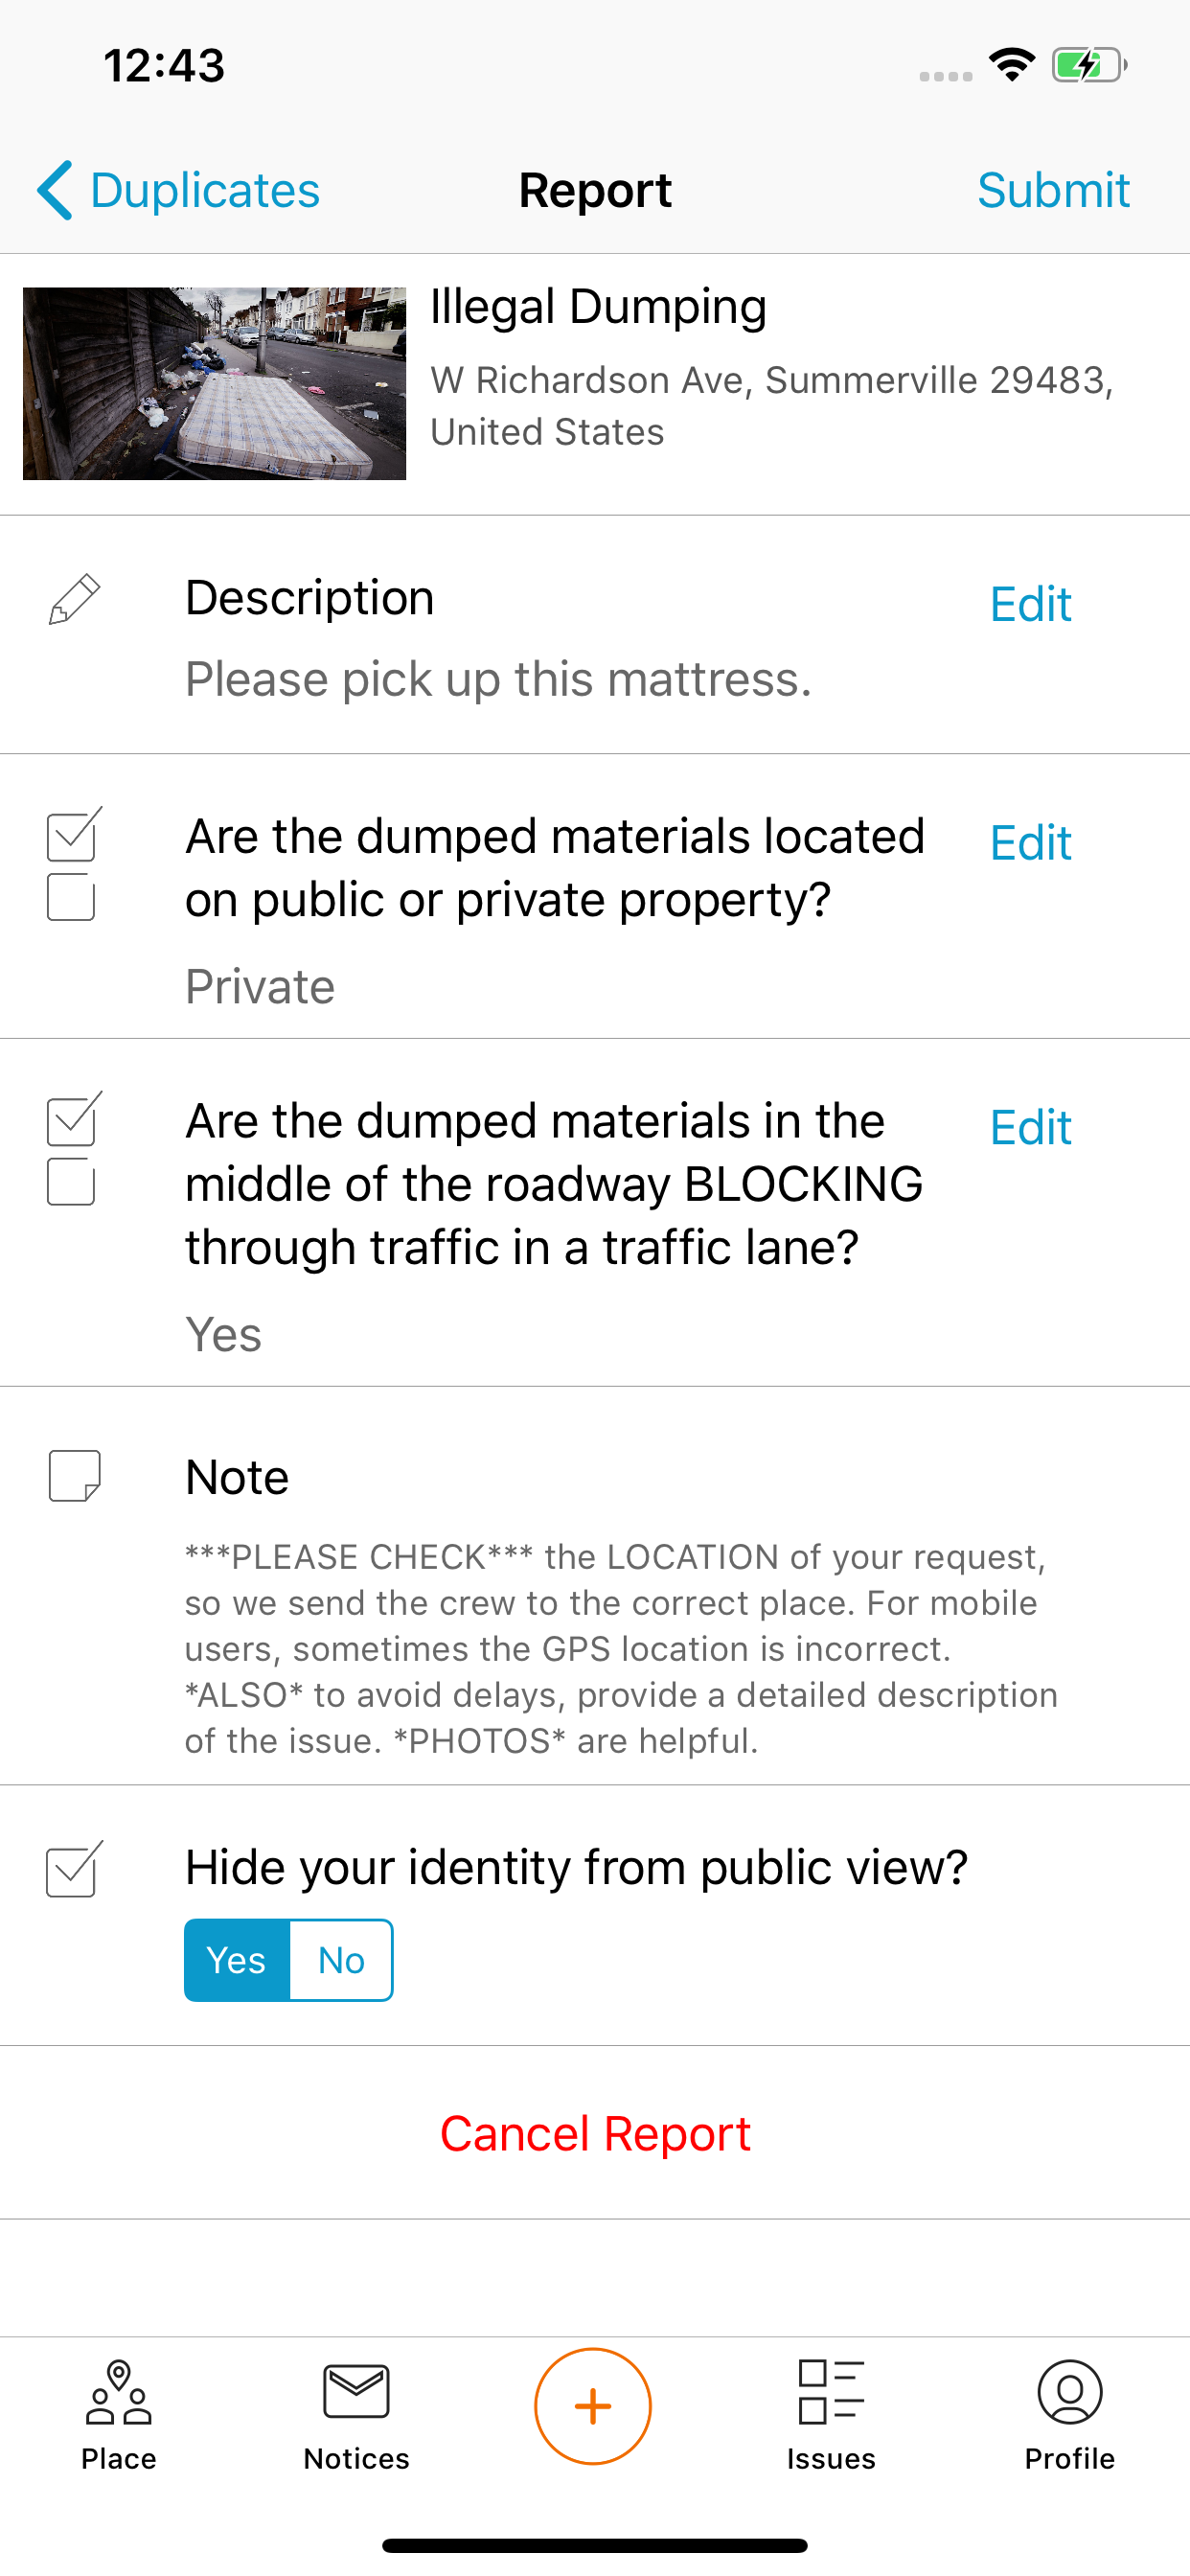Image resolution: width=1190 pixels, height=2576 pixels.
Task: Tap the W Richardson Ave address text
Action: pos(771,406)
